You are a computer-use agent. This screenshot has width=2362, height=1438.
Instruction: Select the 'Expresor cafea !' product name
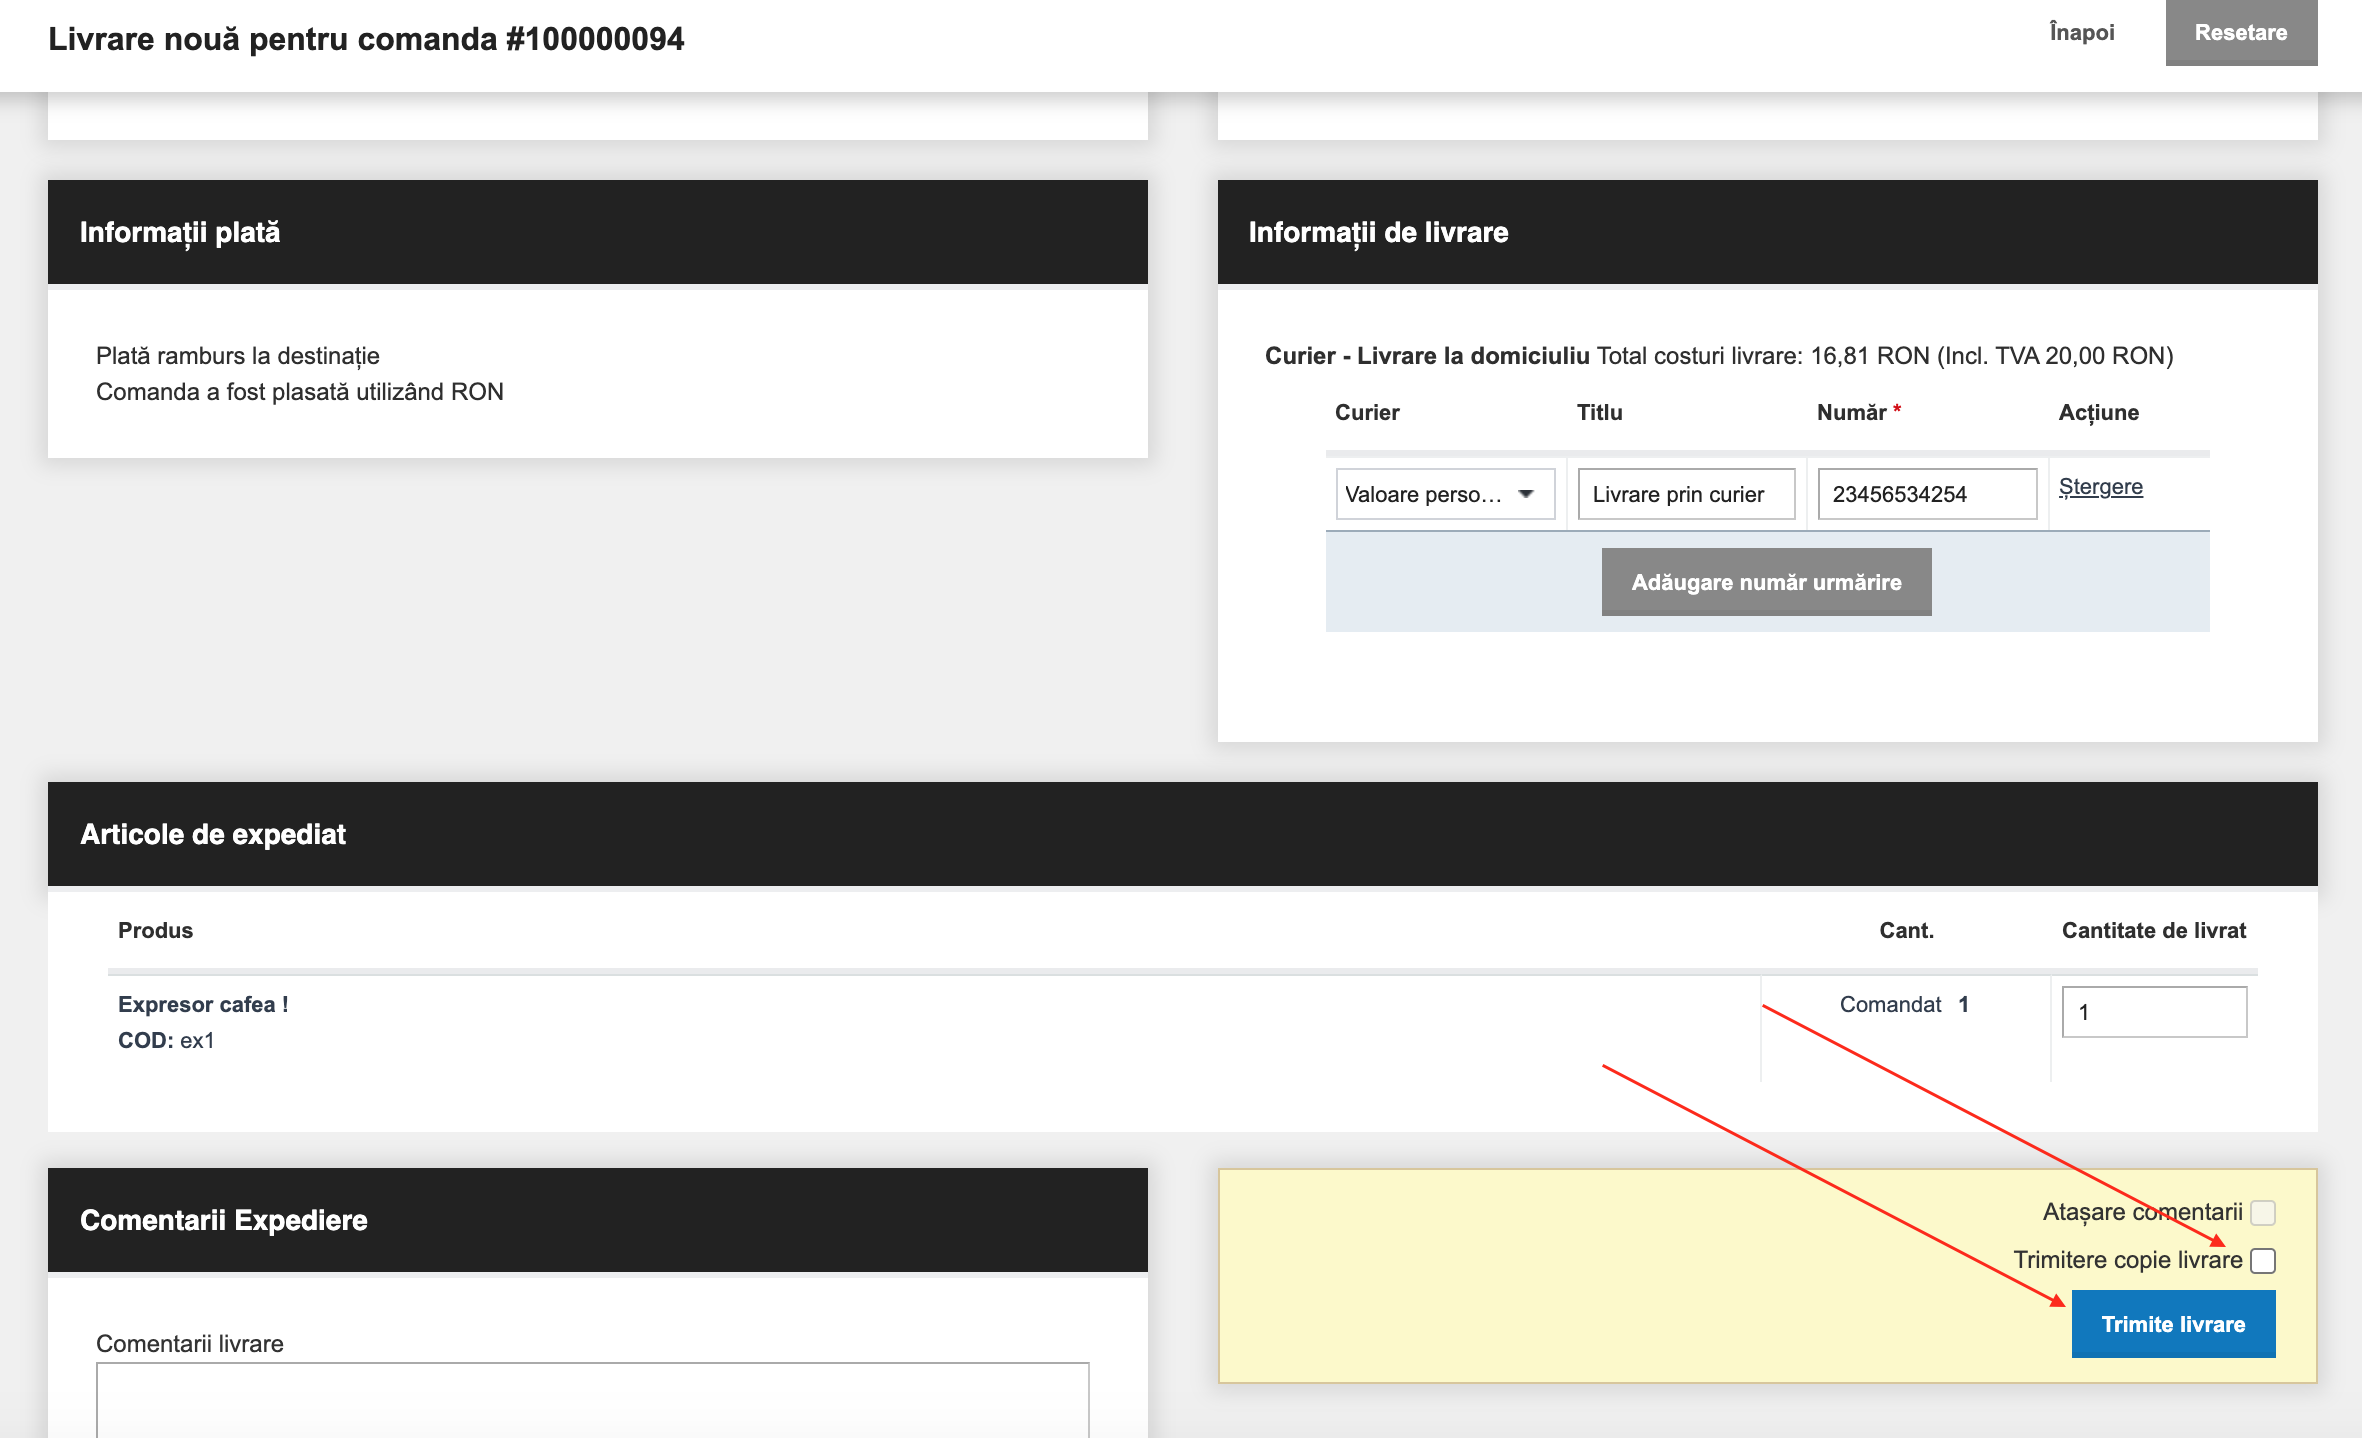pyautogui.click(x=203, y=1004)
